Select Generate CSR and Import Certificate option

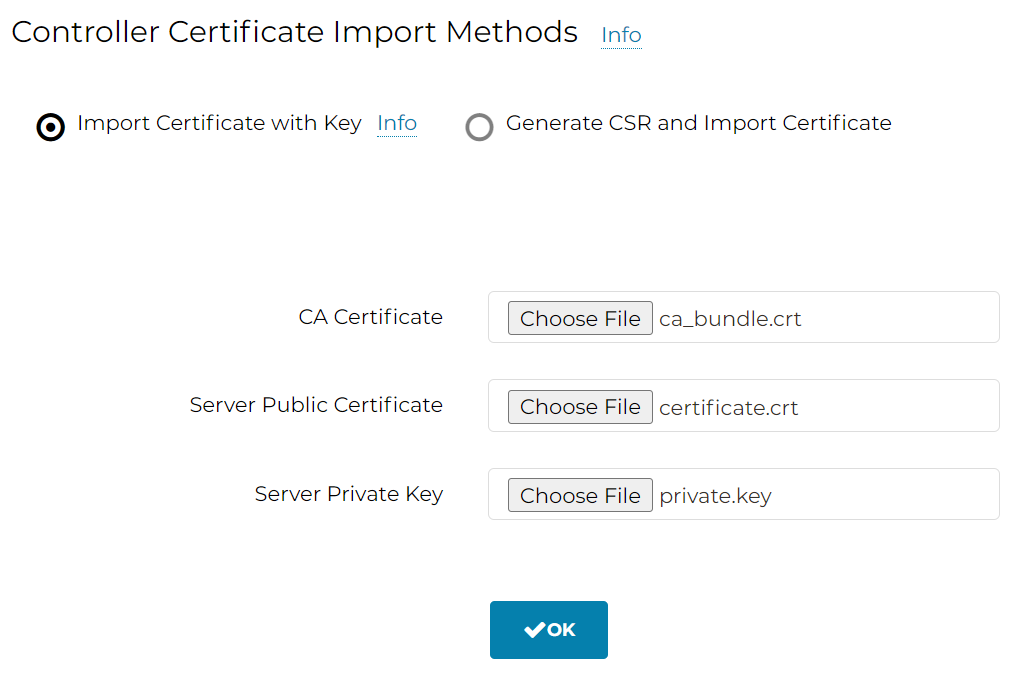pos(480,127)
